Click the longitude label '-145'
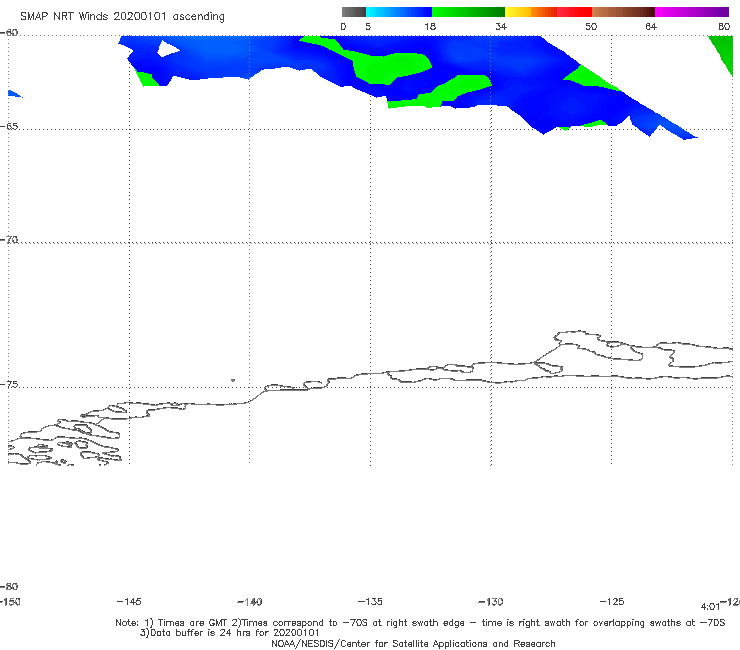Screen dimensions: 740x650 [129, 601]
